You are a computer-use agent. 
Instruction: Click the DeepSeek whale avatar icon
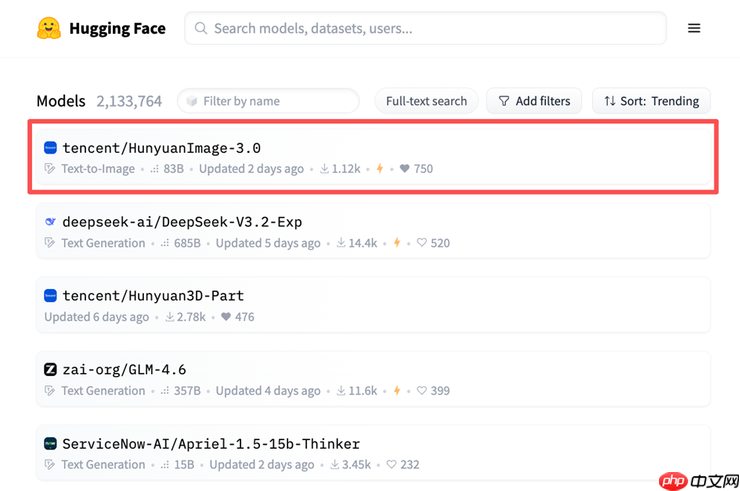click(x=51, y=222)
